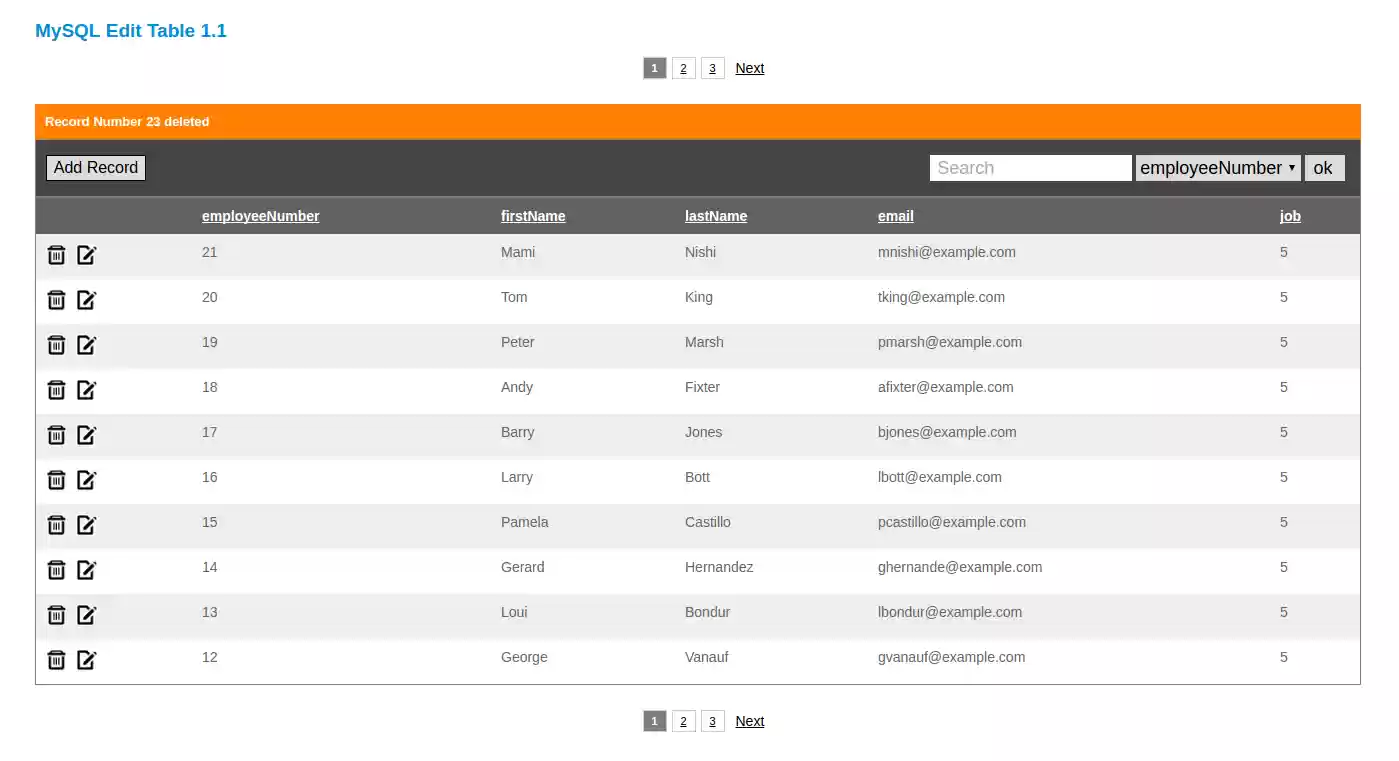Viewport: 1399px width, 761px height.
Task: Delete George Vanauf's record
Action: [x=56, y=660]
